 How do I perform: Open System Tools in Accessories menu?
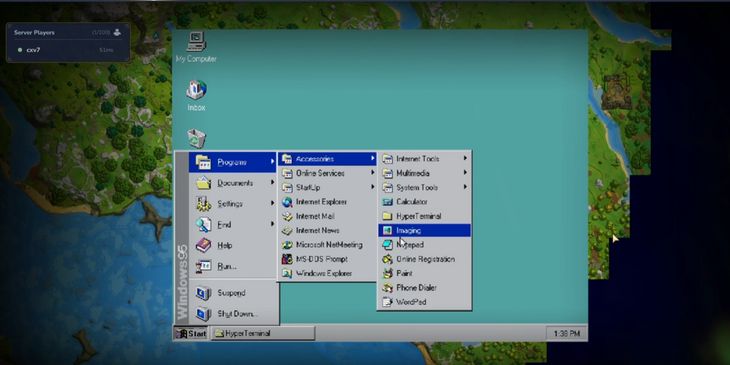[x=425, y=187]
